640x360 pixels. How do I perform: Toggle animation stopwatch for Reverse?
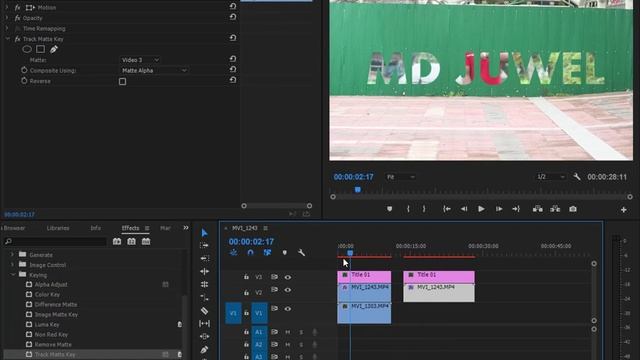[x=24, y=81]
